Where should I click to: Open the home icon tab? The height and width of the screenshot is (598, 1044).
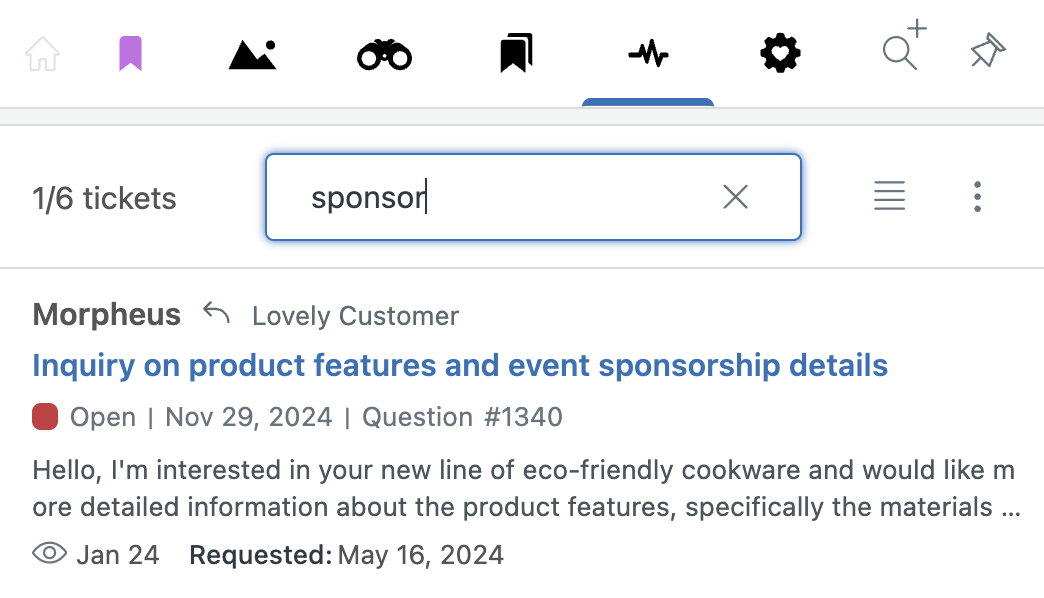pos(43,53)
